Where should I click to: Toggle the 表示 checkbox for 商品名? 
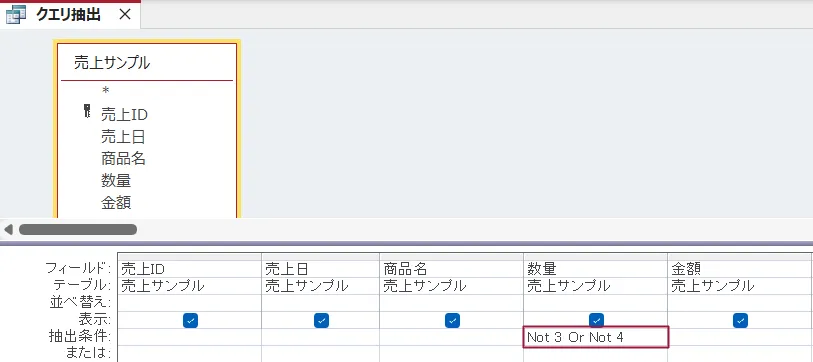[452, 321]
